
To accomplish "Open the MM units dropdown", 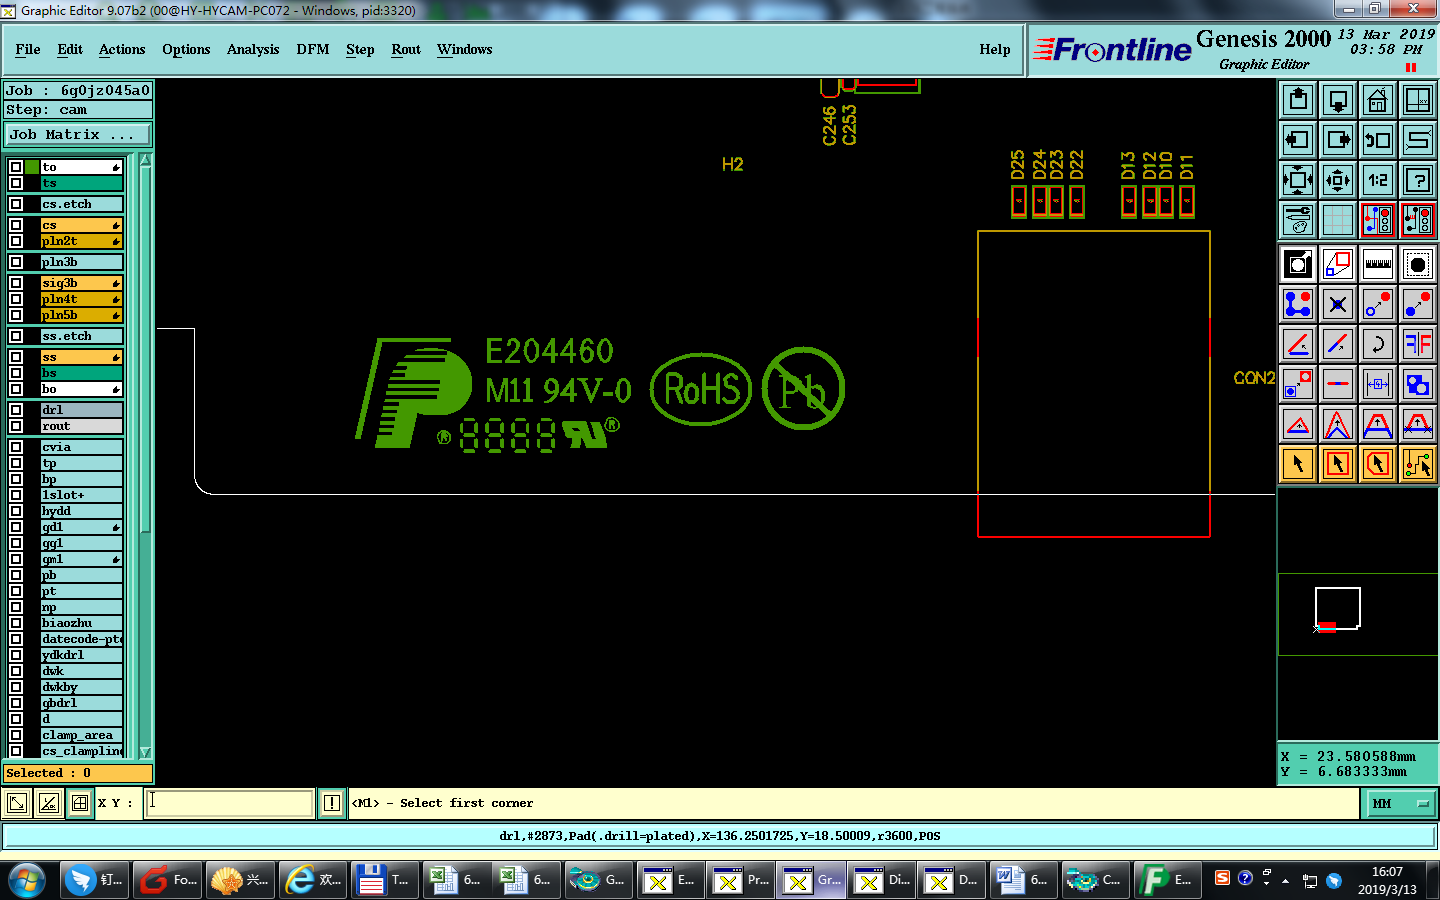I will coord(1399,803).
